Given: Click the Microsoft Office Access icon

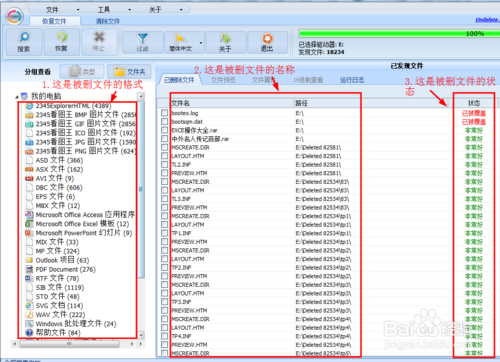Looking at the screenshot, I should (x=30, y=214).
